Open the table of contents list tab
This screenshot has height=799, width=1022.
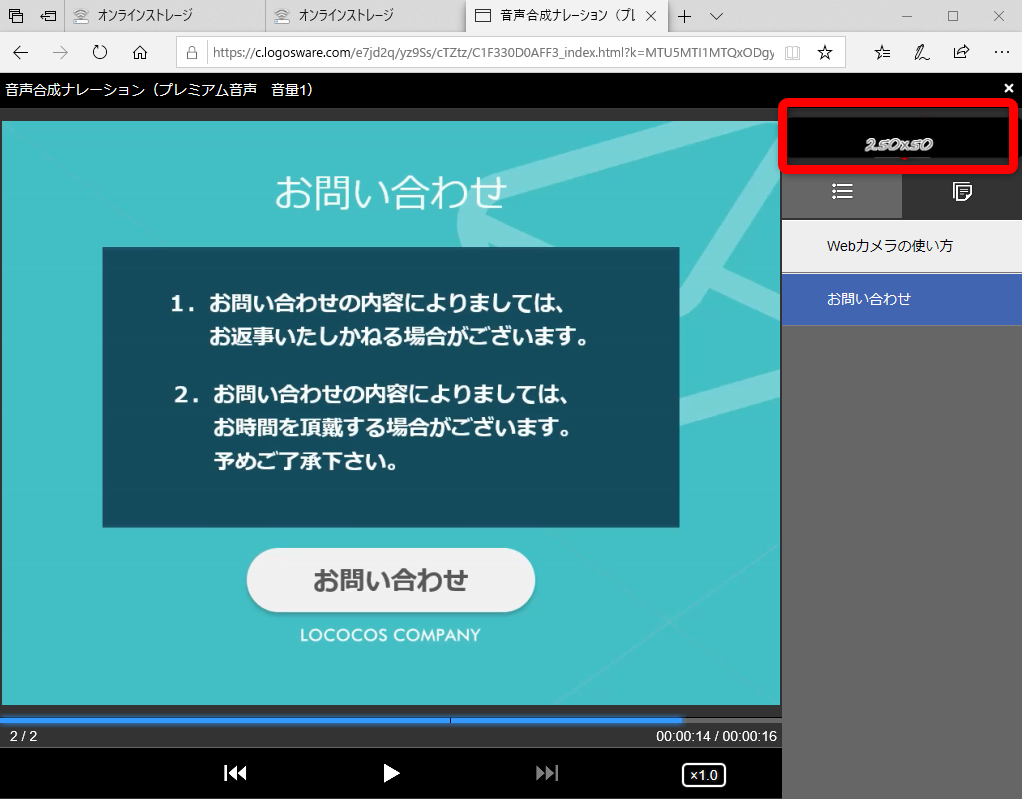(842, 191)
